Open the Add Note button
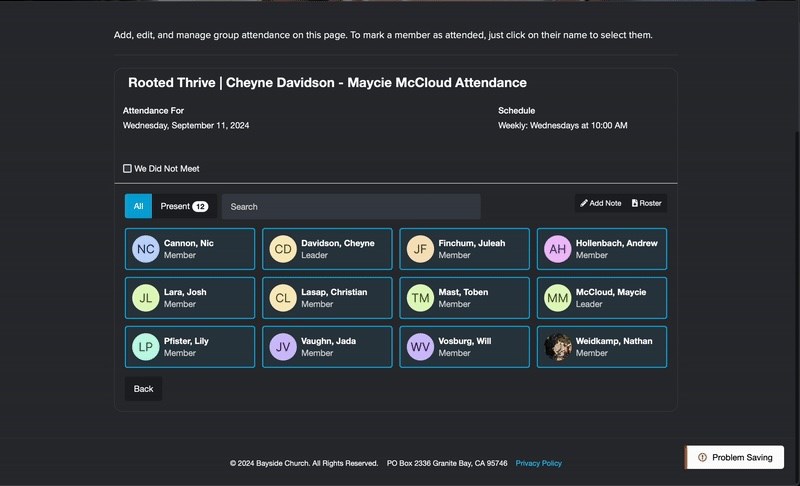The image size is (800, 486). 601,203
